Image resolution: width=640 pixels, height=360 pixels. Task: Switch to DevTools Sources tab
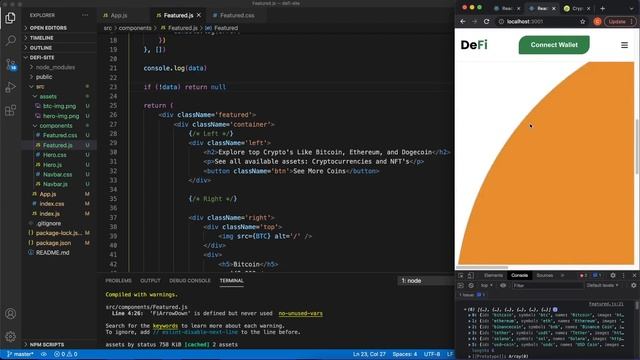point(544,276)
